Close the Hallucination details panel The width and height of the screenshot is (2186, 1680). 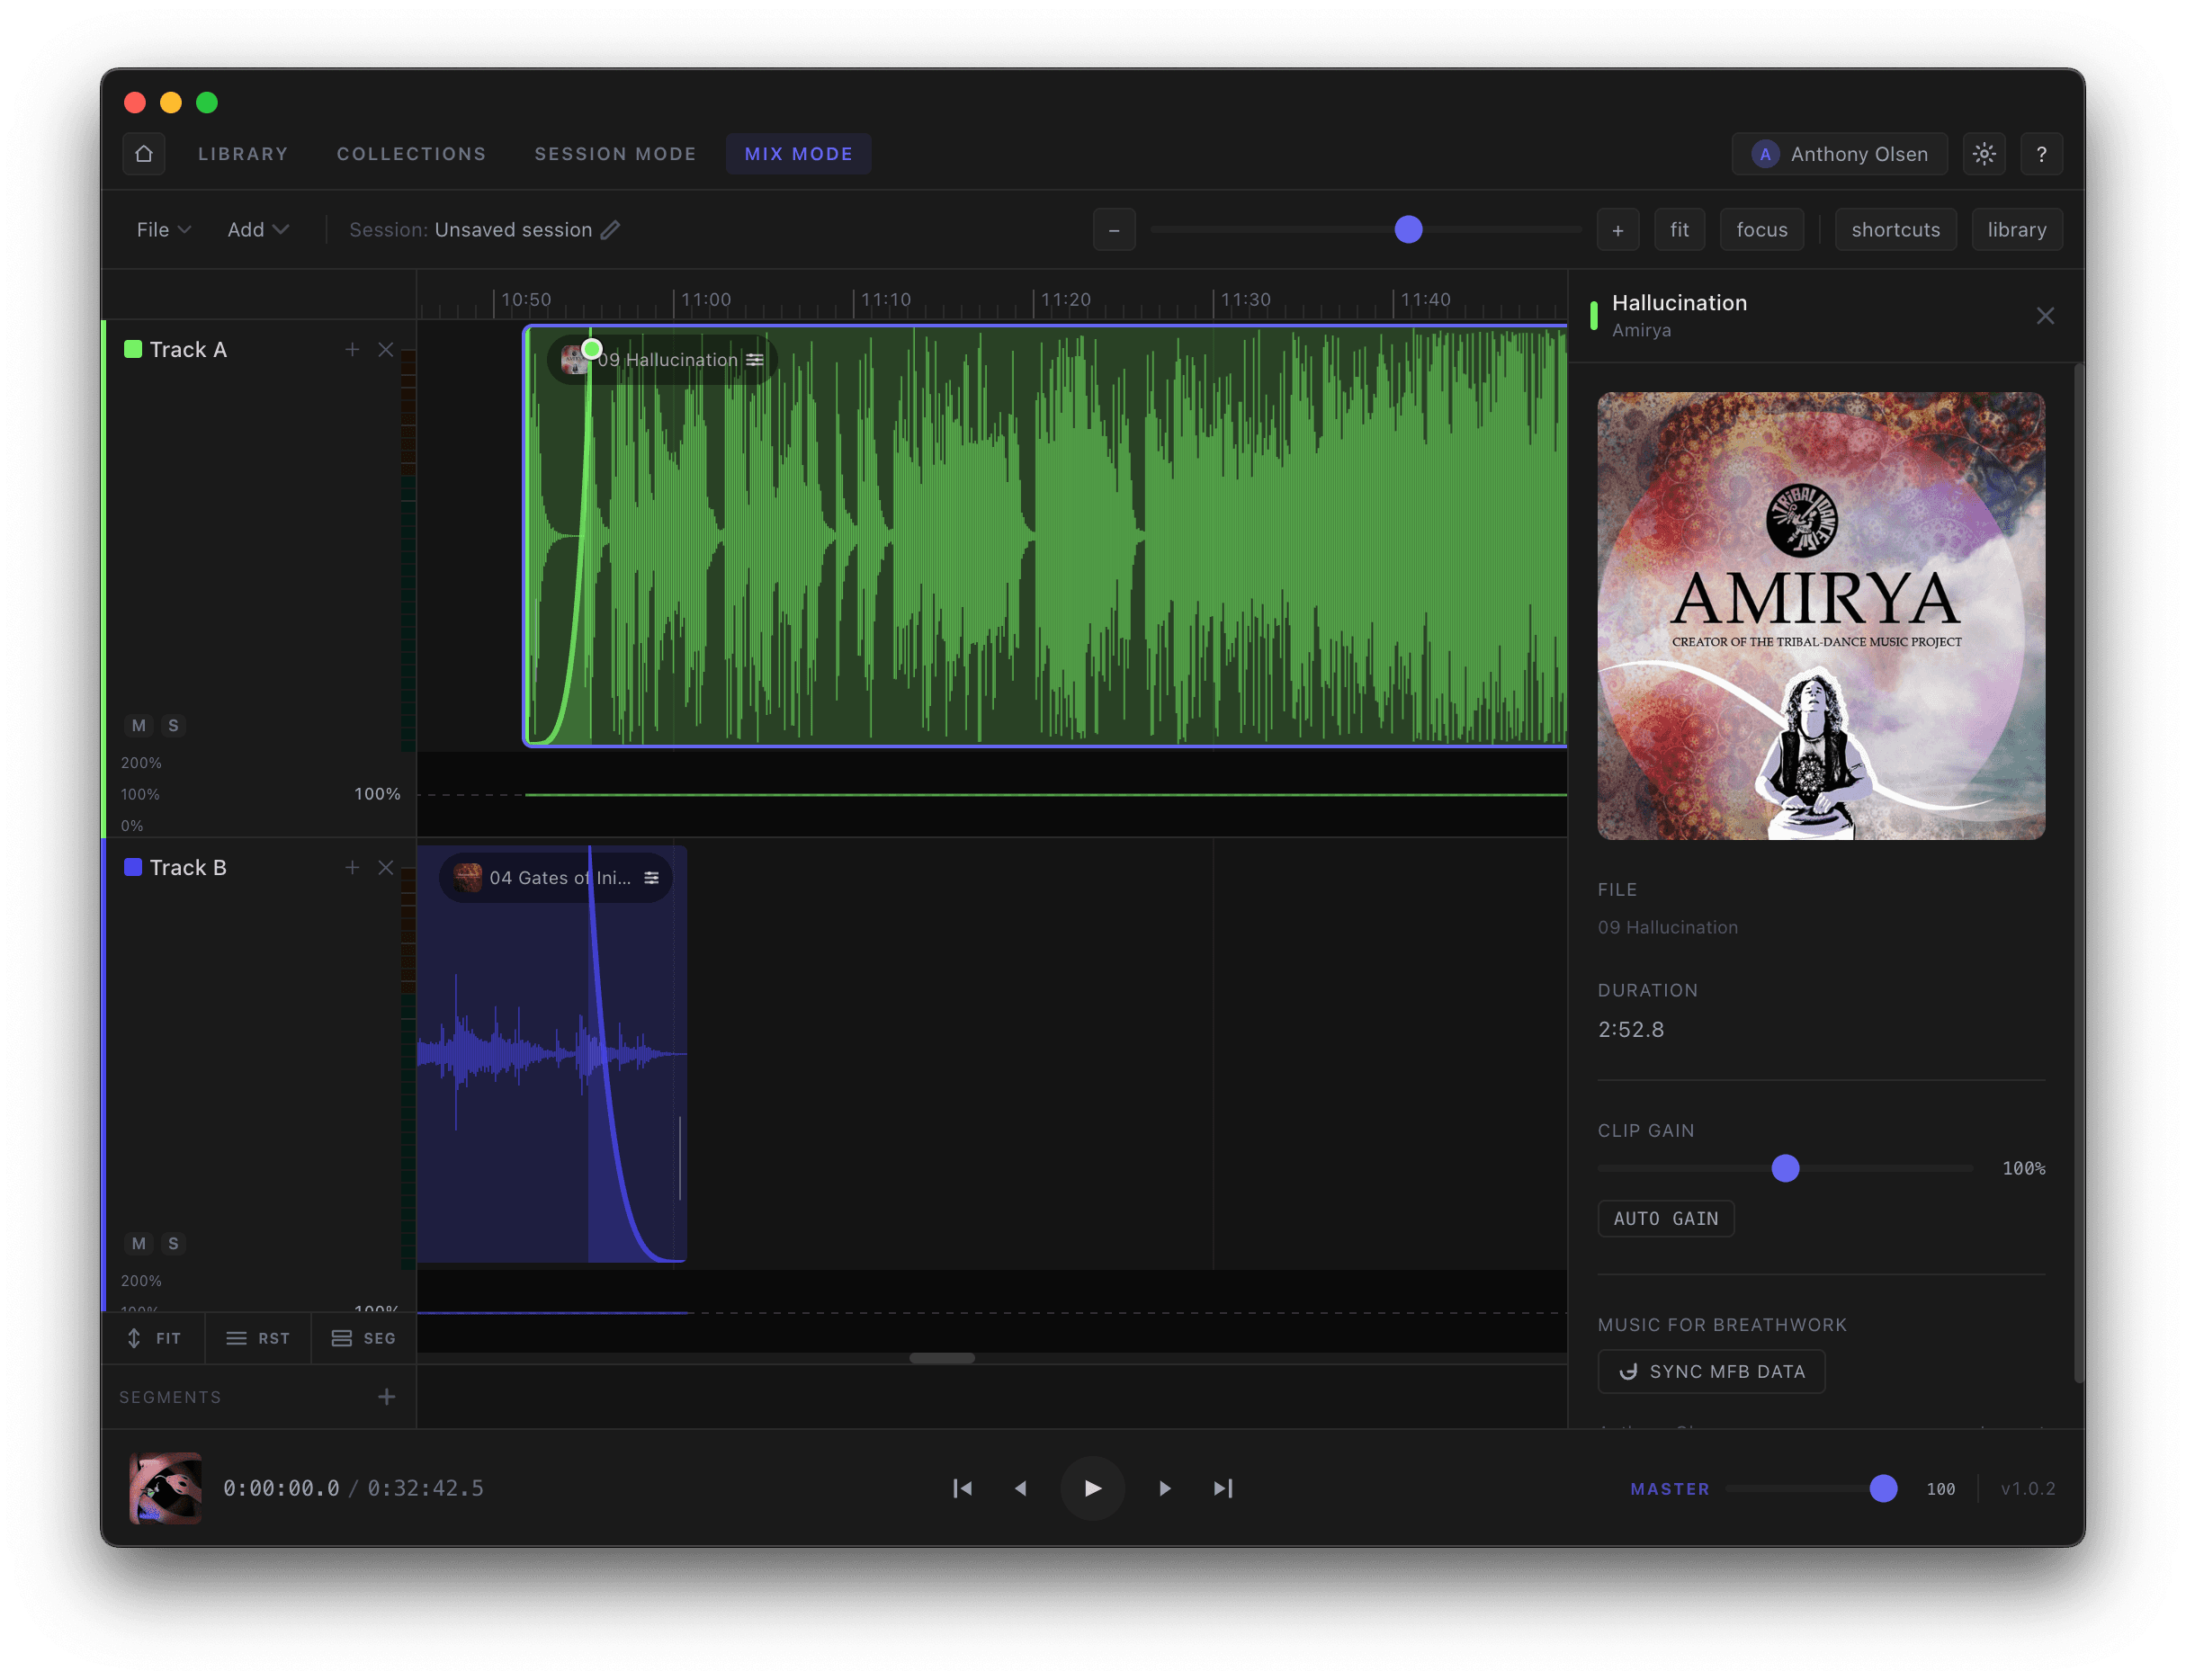coord(2045,316)
